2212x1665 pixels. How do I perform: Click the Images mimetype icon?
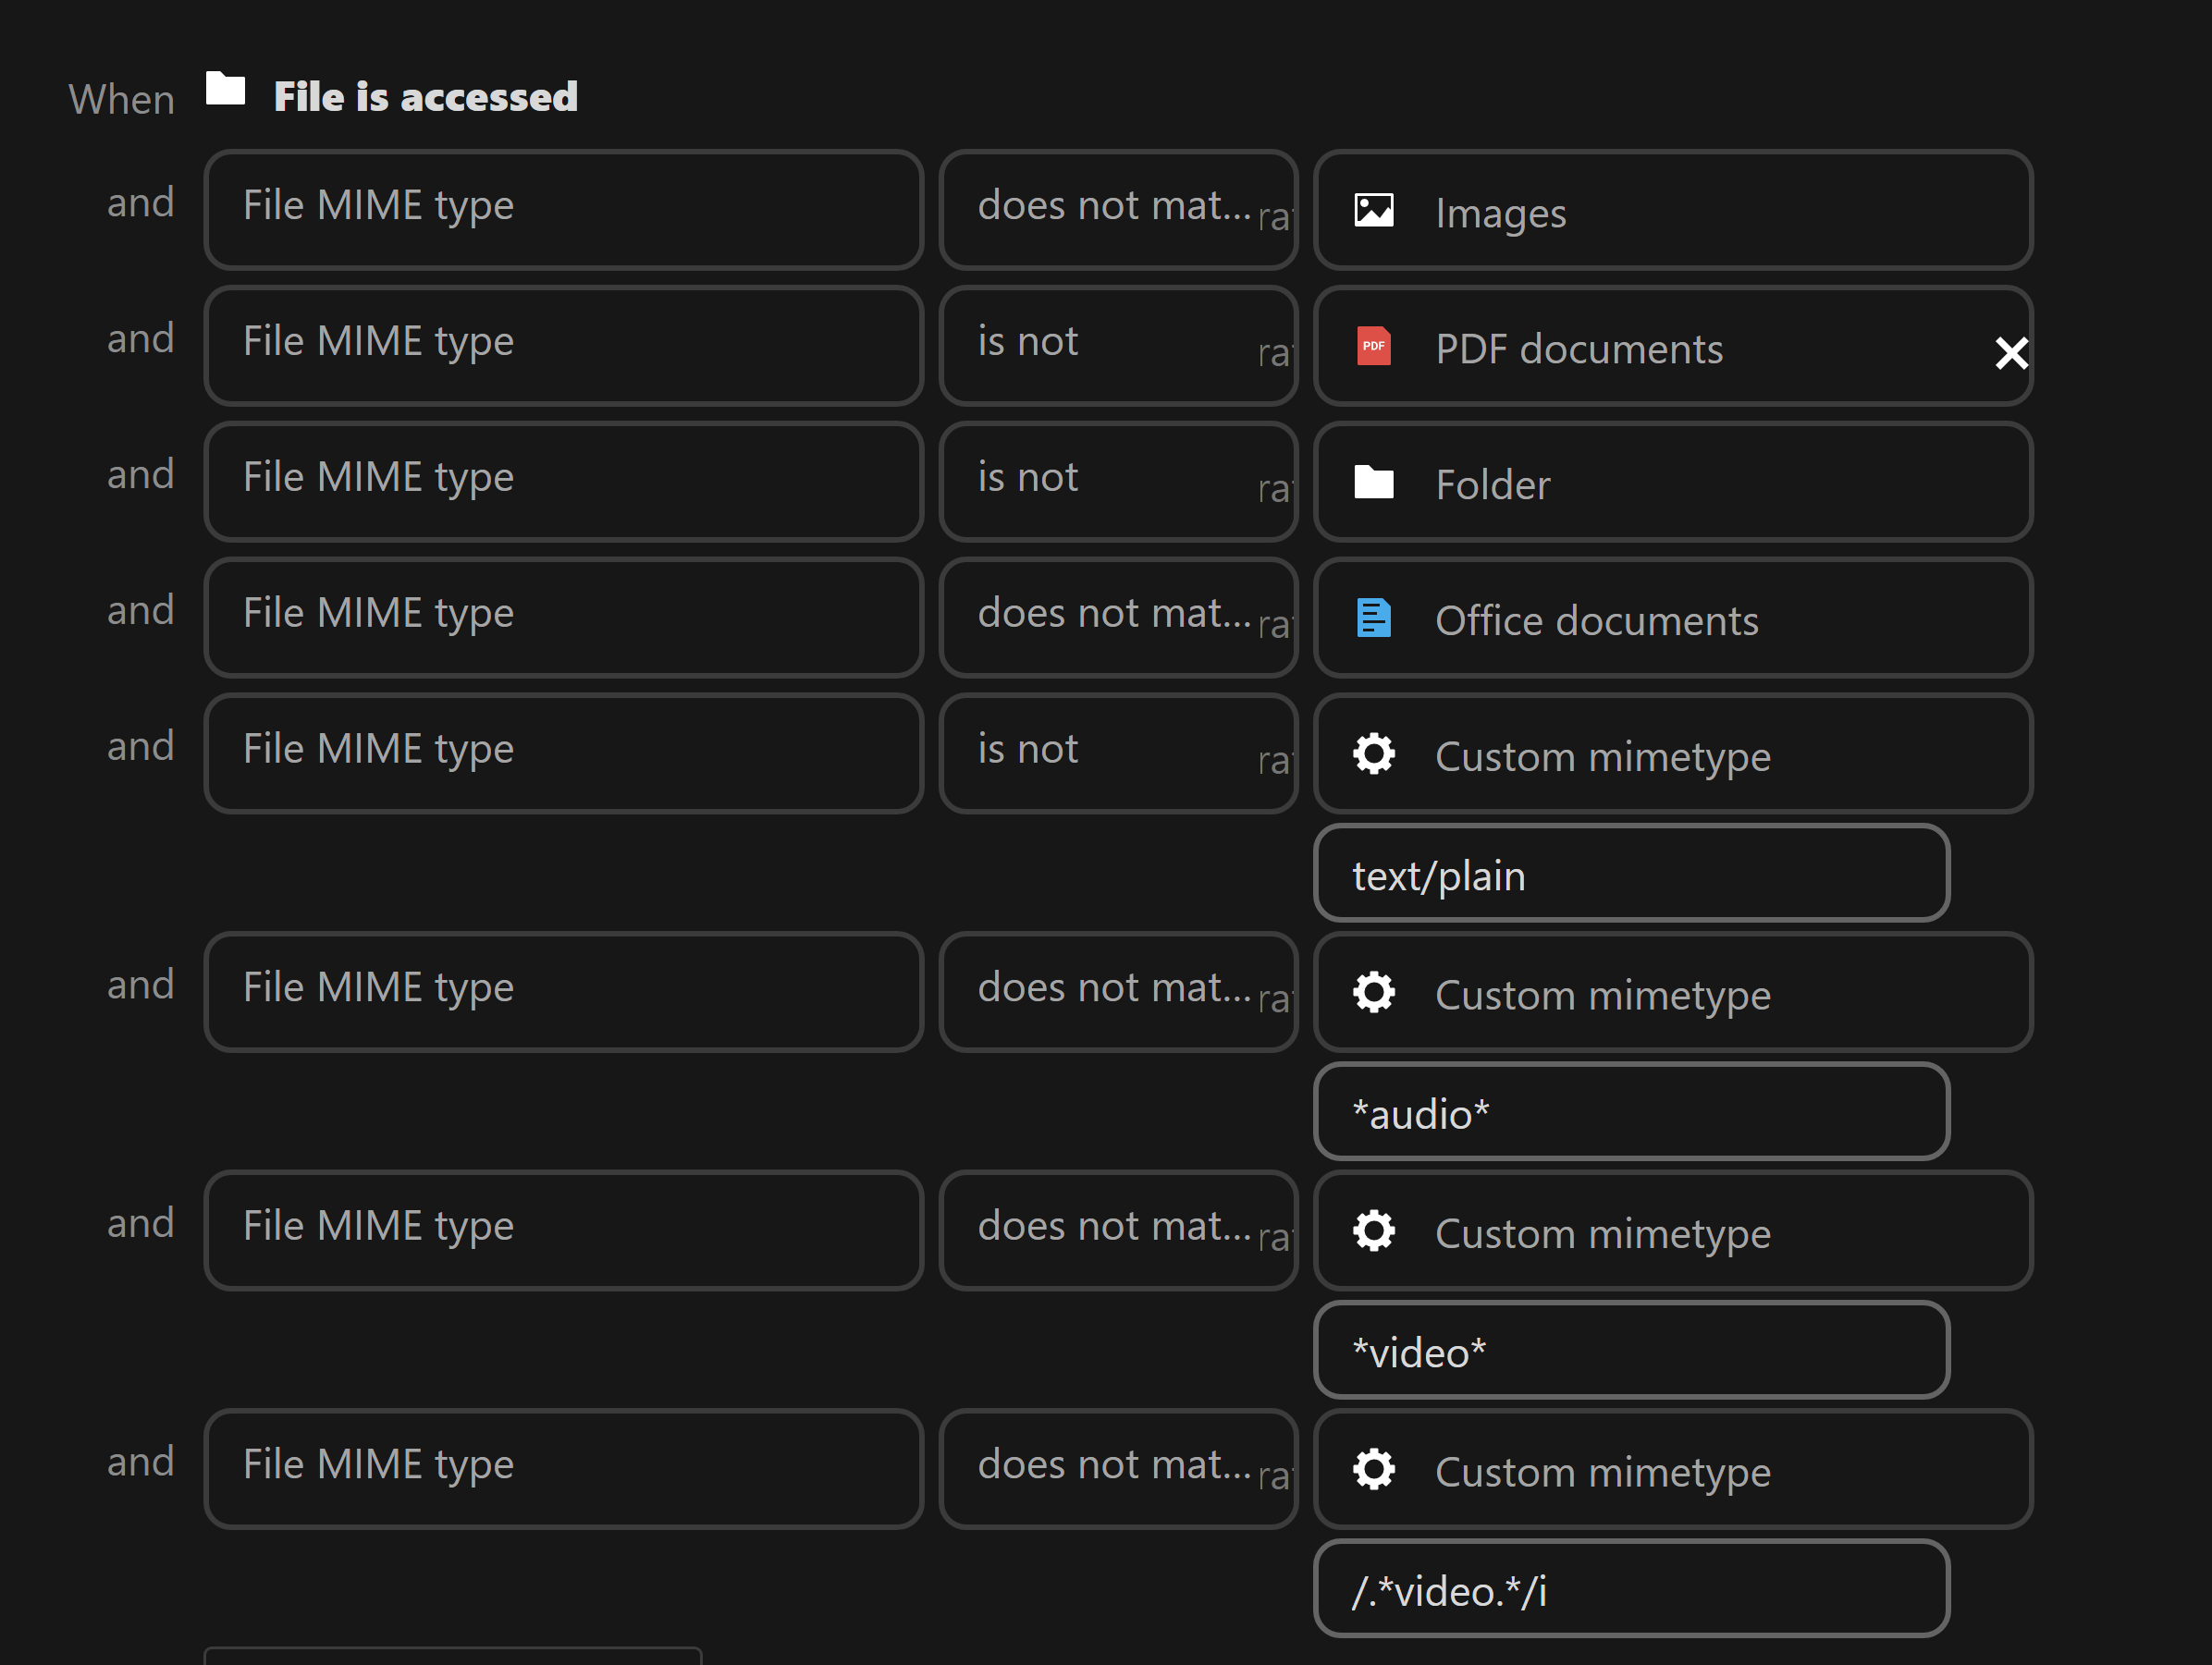tap(1374, 210)
